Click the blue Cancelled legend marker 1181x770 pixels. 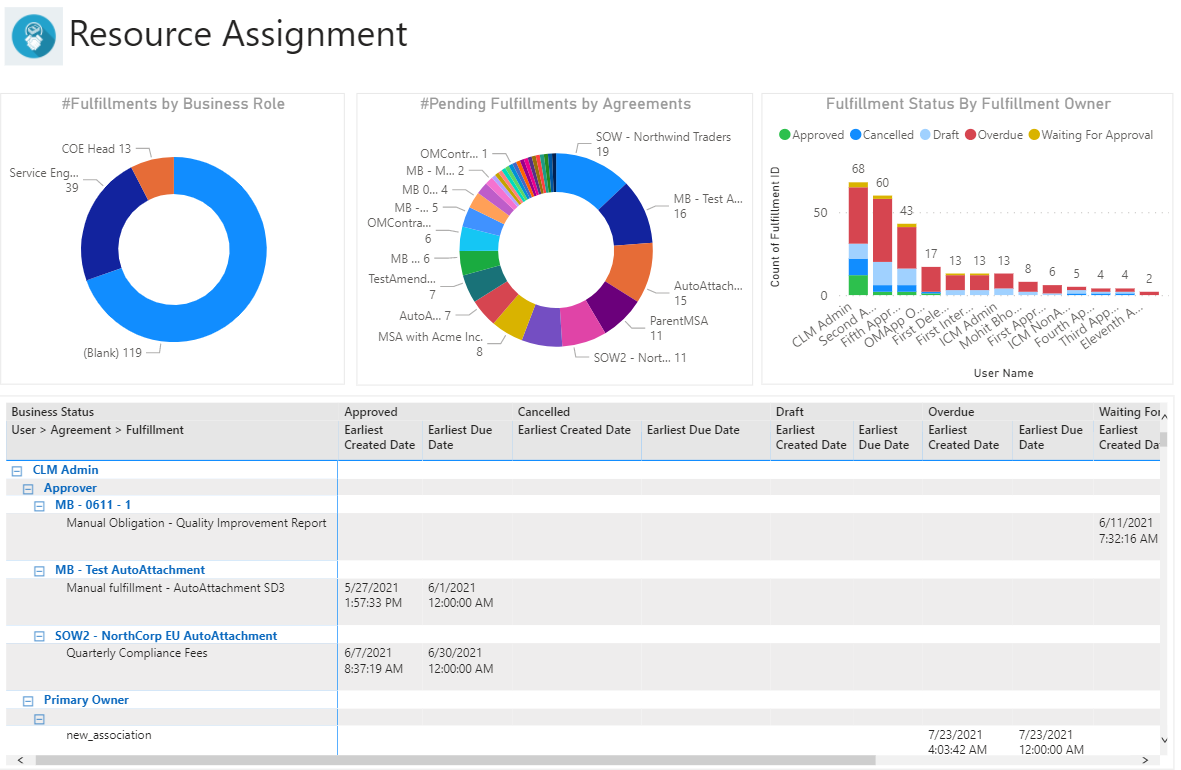click(x=855, y=135)
